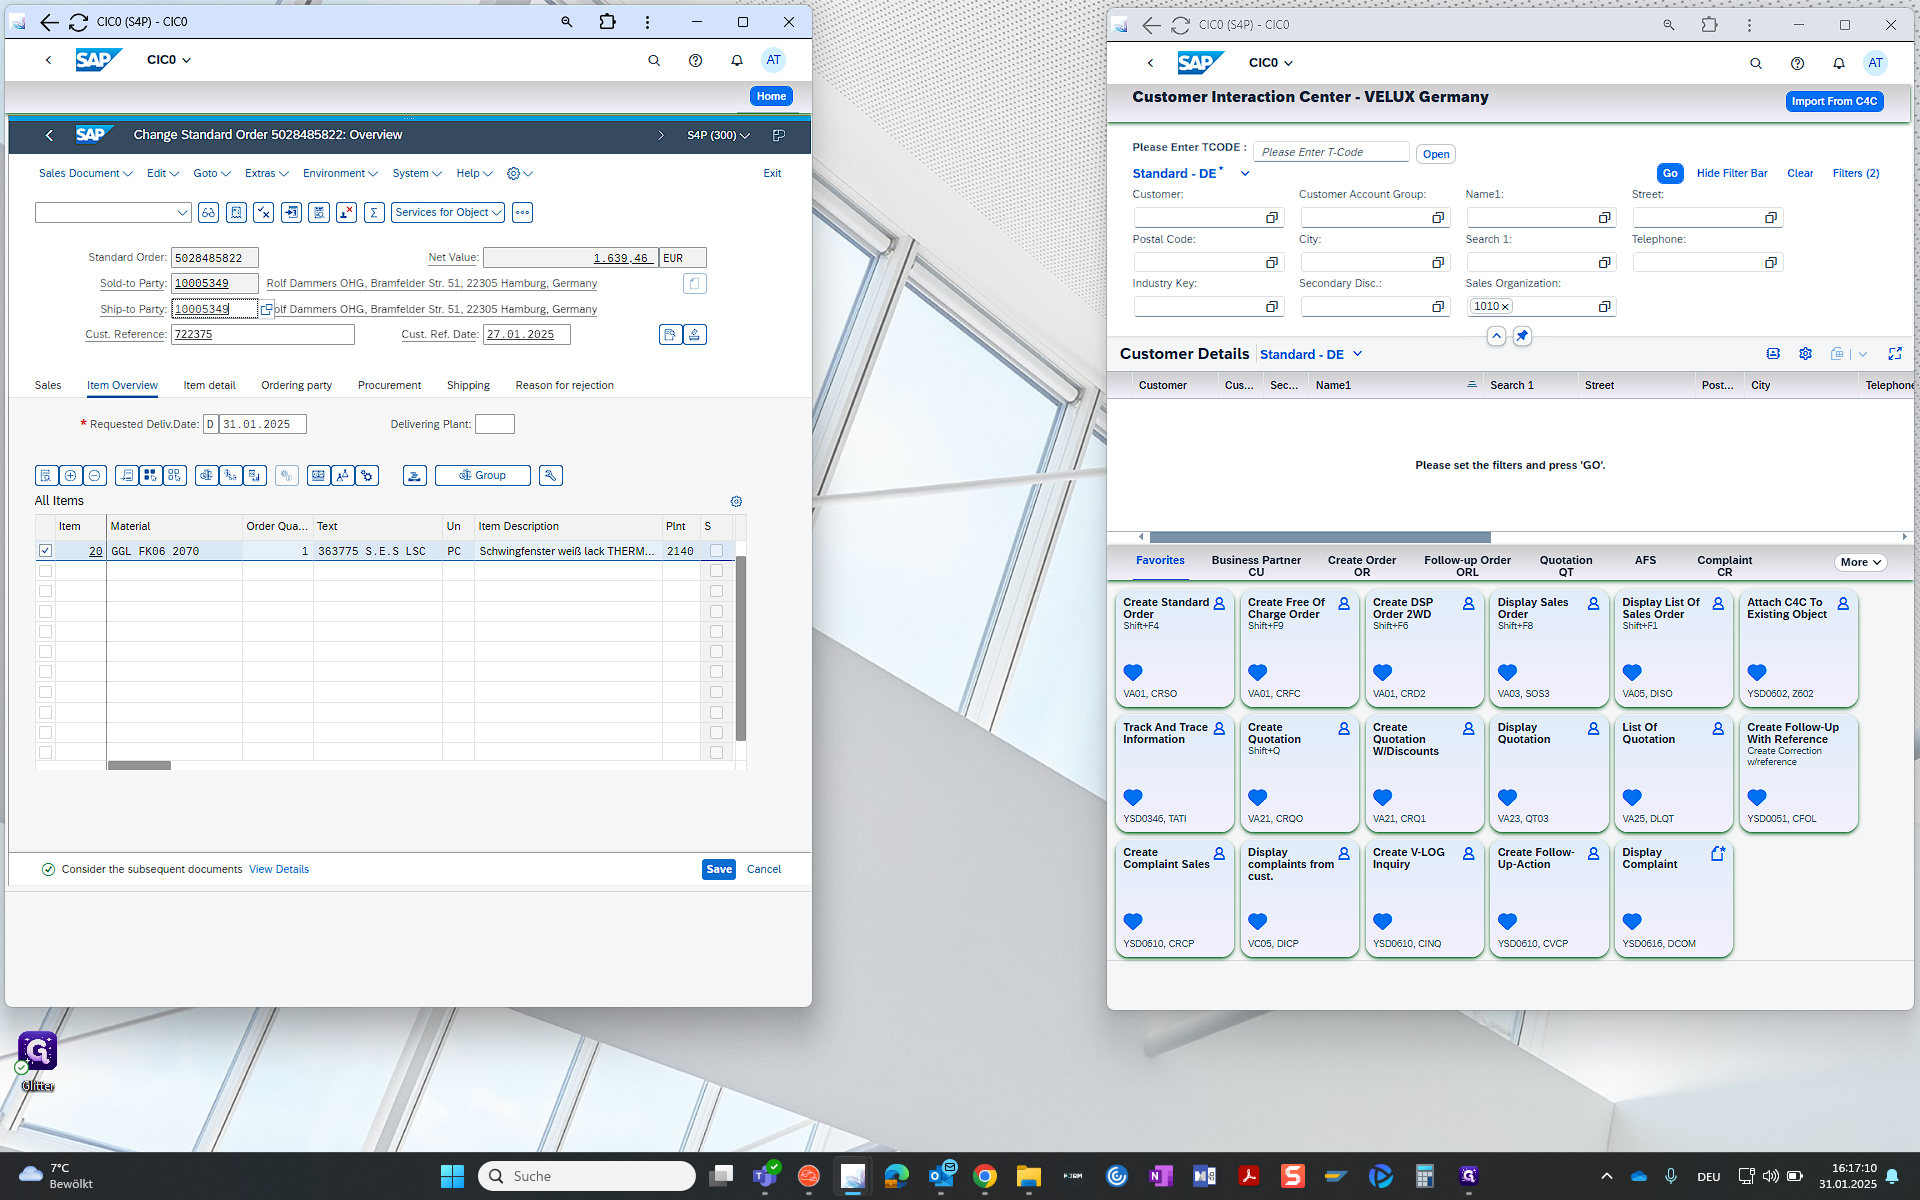Toggle favorite heart on Create Quotation W/Discounts tile
The width and height of the screenshot is (1920, 1200).
1382,797
